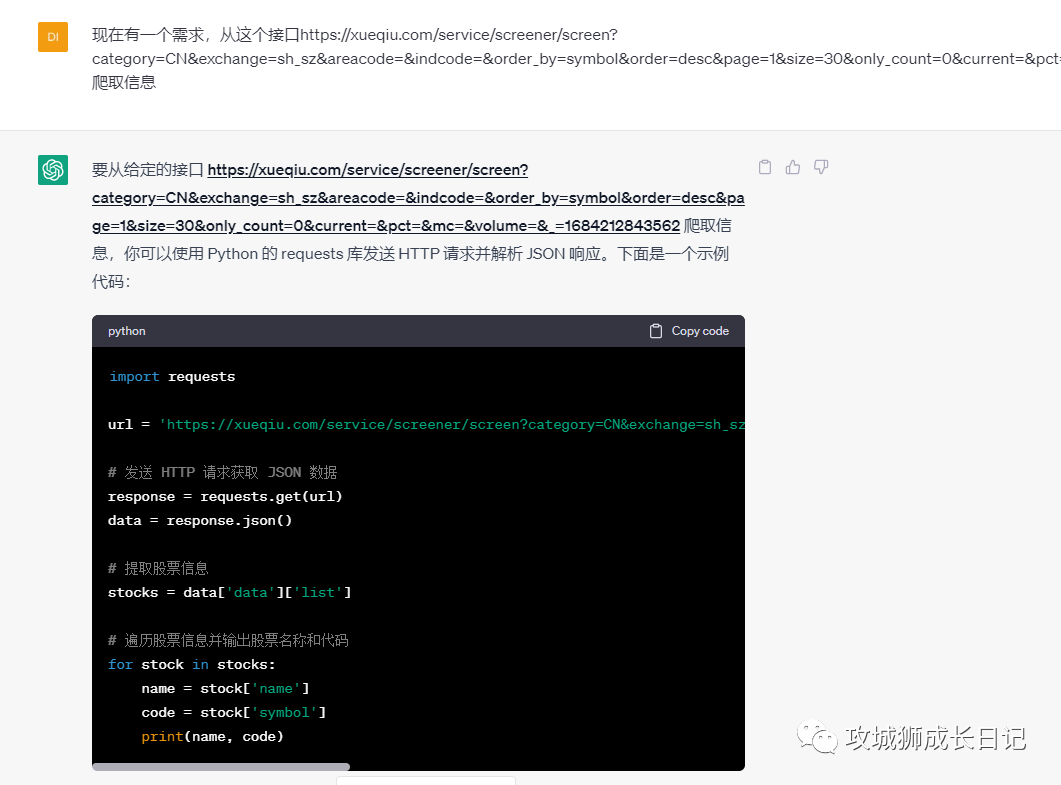The width and height of the screenshot is (1061, 785).
Task: Click the requests.get(url) line
Action: (x=225, y=496)
